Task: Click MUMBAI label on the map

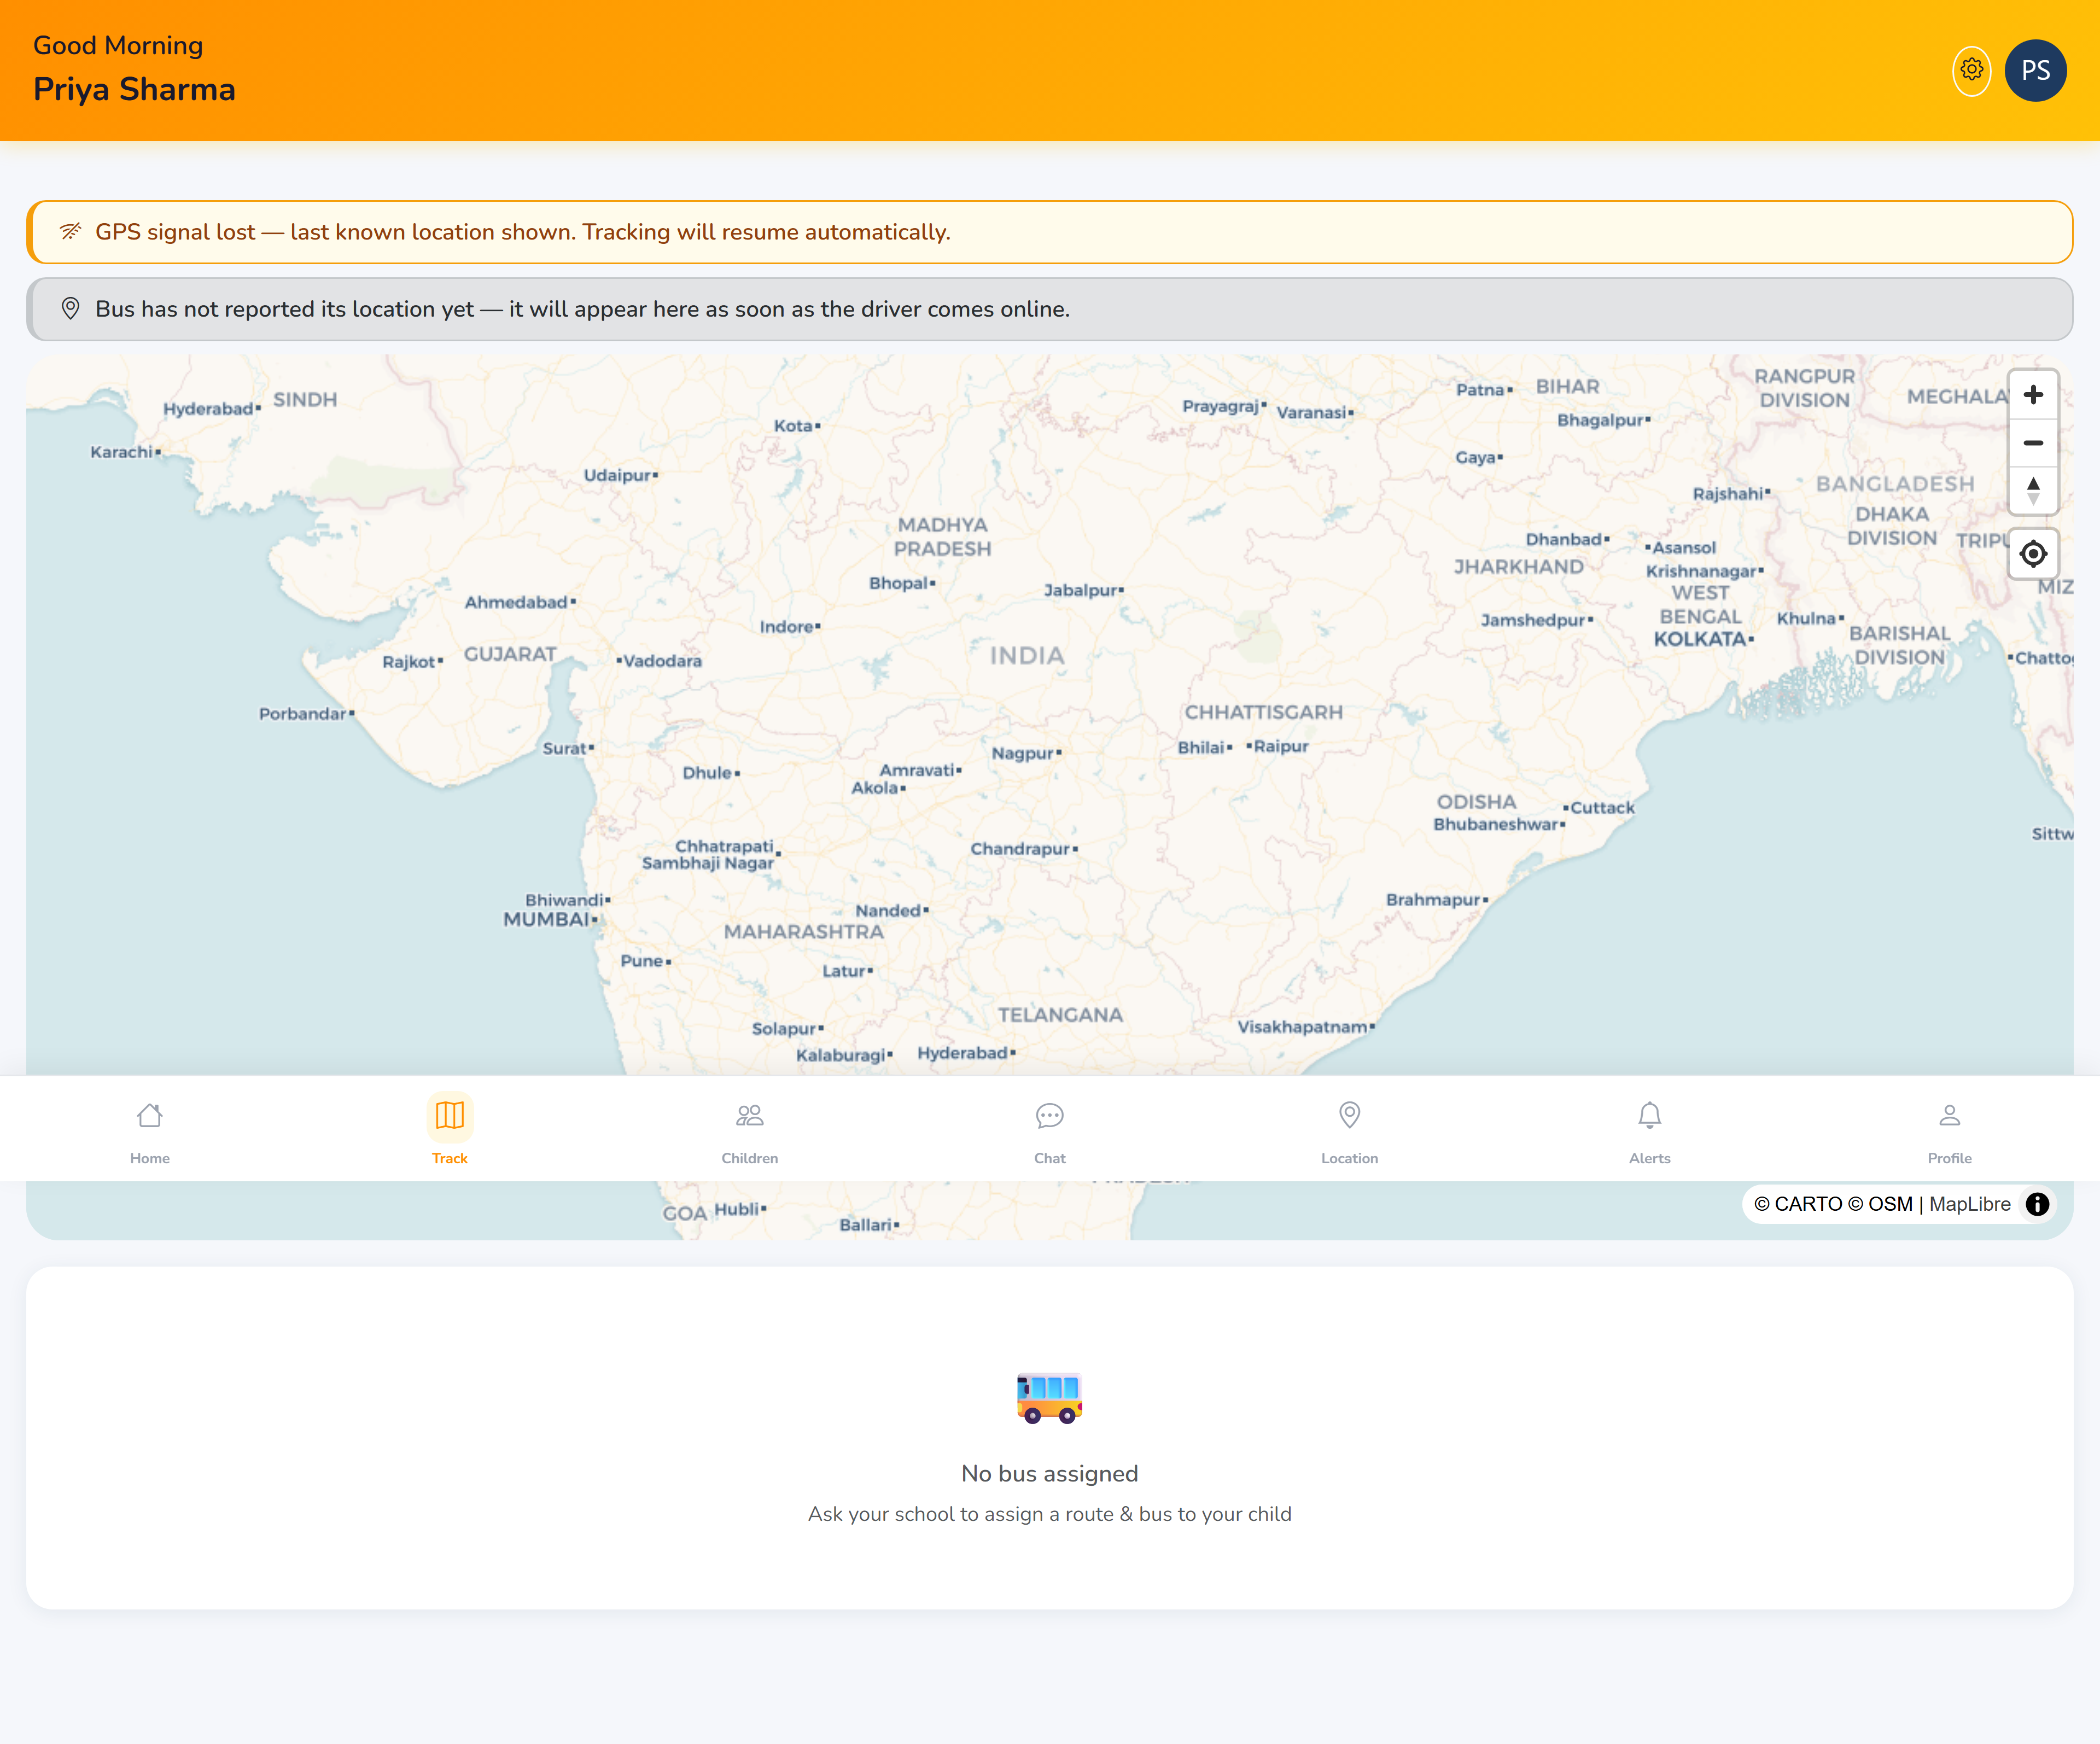Action: click(546, 919)
